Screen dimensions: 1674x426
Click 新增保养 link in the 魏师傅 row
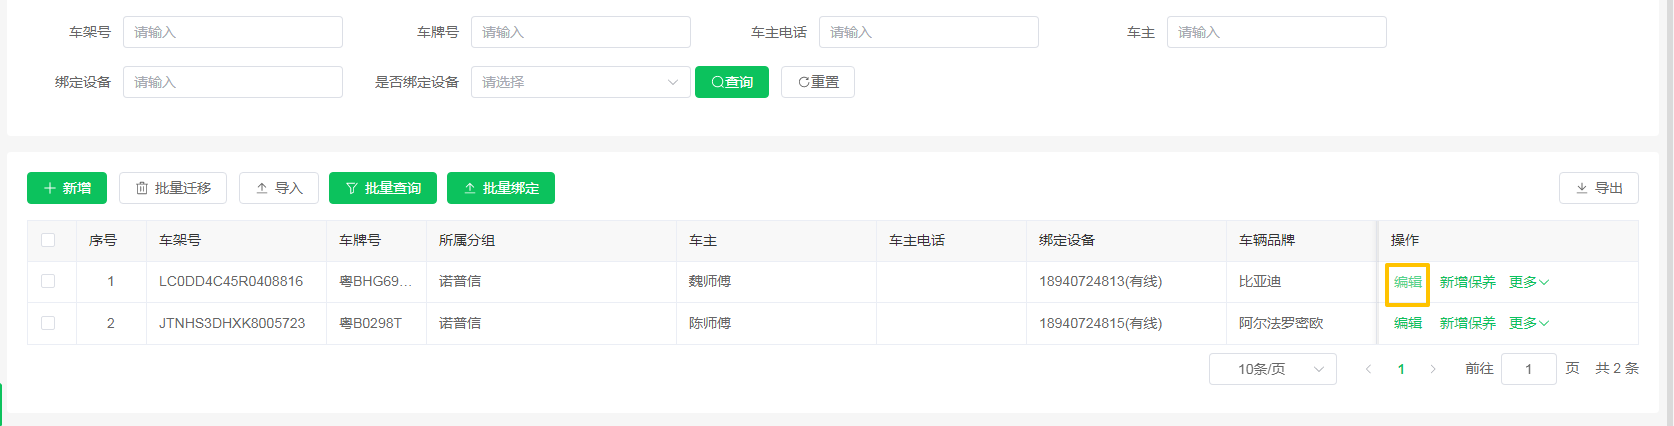pos(1467,282)
